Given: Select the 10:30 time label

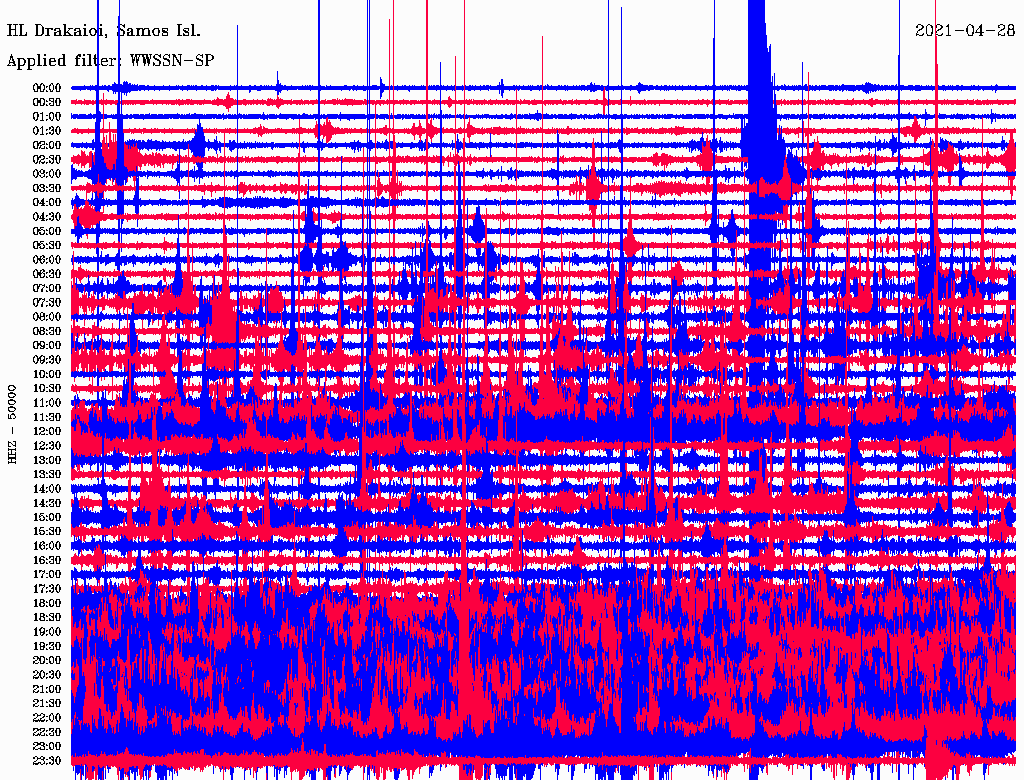Looking at the screenshot, I should 47,389.
